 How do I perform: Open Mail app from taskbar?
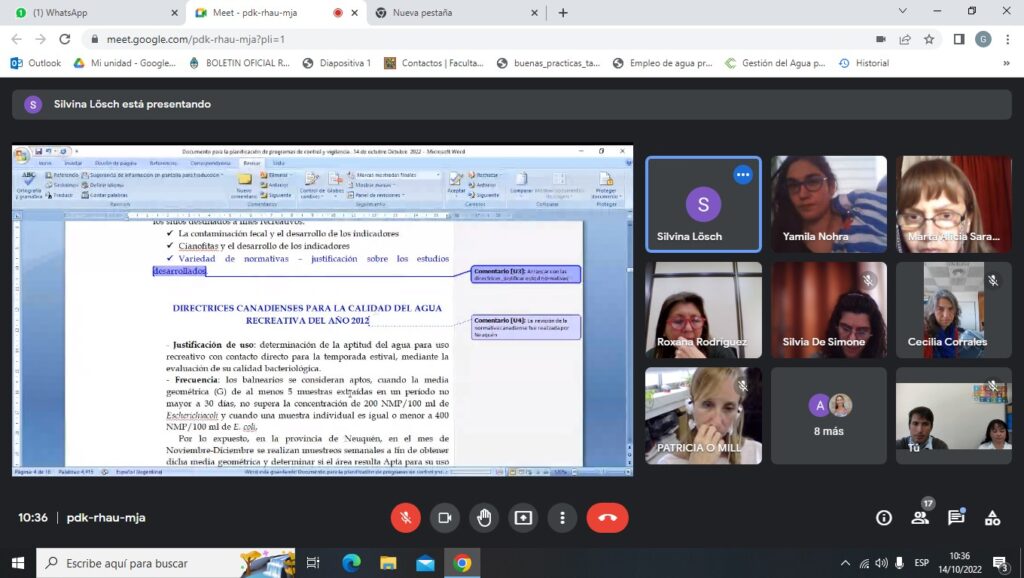pos(425,562)
